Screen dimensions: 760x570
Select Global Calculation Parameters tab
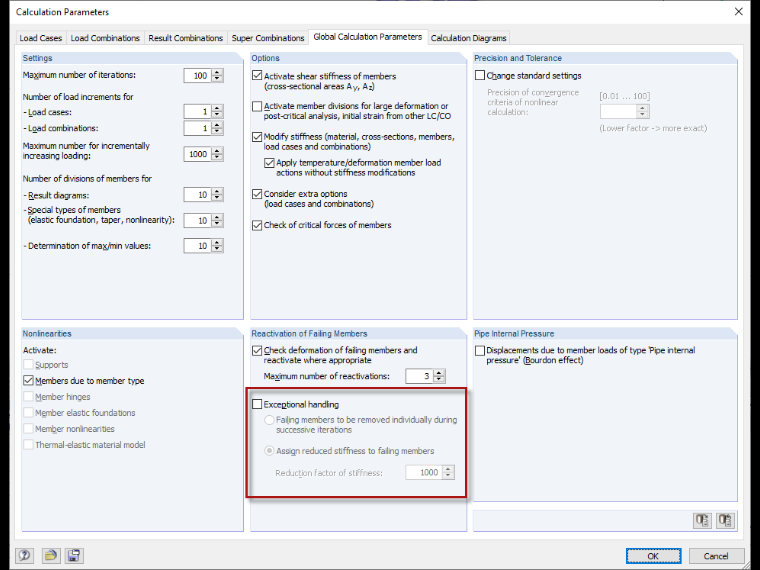[x=368, y=37]
